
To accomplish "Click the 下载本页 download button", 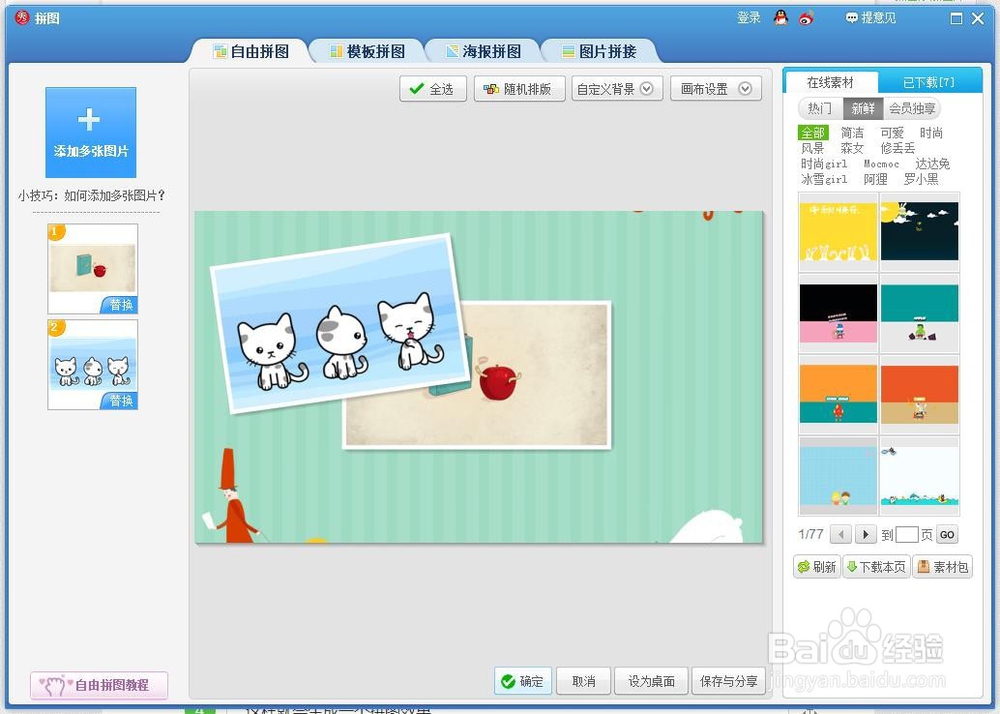I will pyautogui.click(x=877, y=567).
